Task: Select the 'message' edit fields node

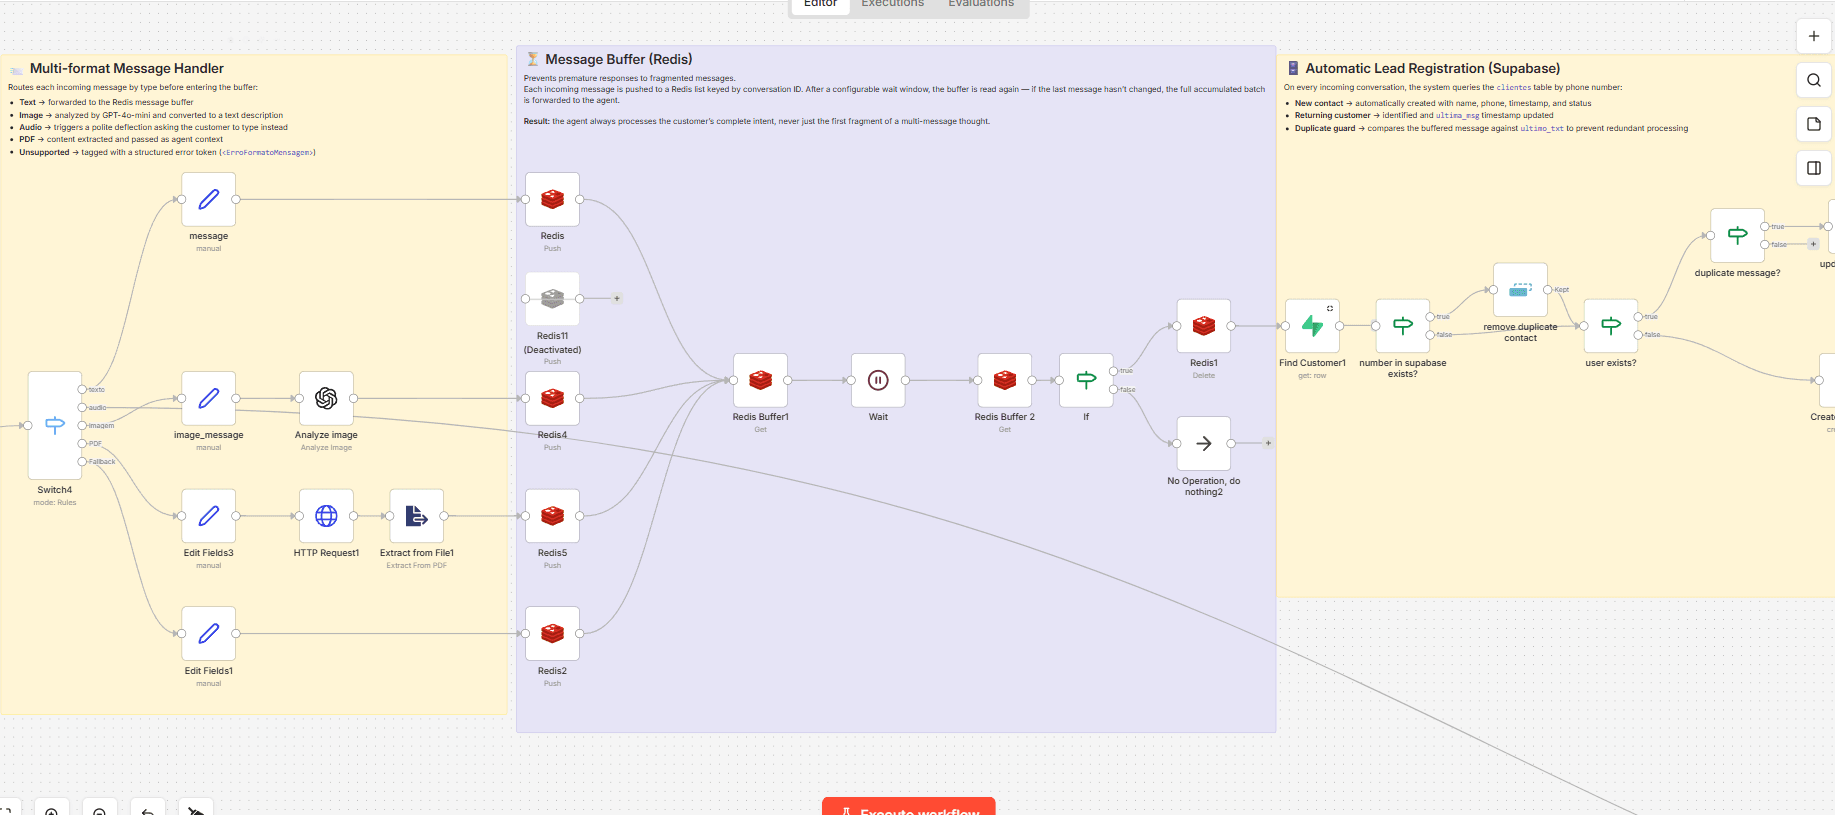Action: point(208,199)
